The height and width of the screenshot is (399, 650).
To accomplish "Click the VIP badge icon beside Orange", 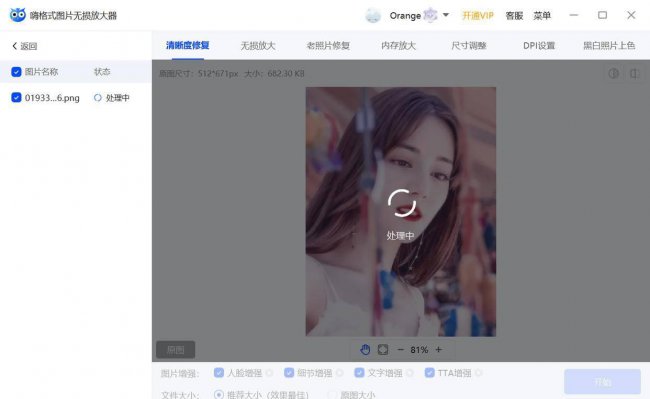I will [x=430, y=15].
